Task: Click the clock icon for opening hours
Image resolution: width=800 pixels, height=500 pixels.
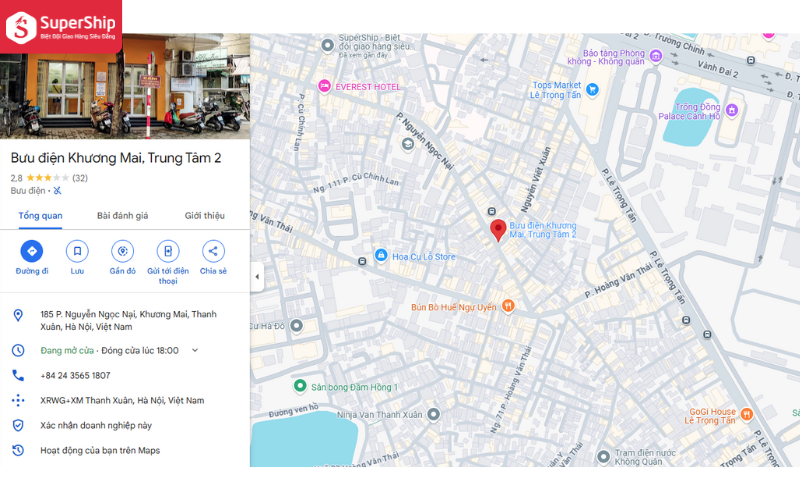Action: [18, 351]
